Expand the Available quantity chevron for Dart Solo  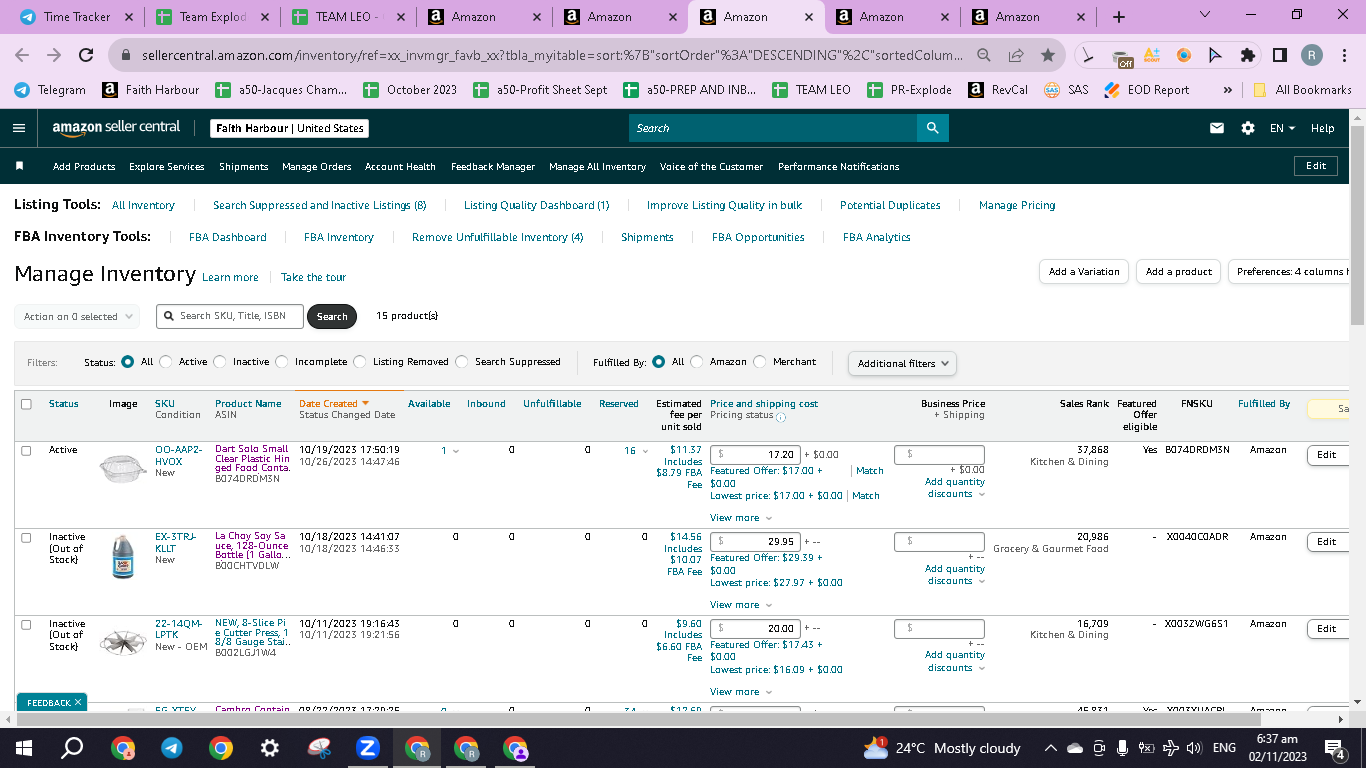[x=457, y=452]
